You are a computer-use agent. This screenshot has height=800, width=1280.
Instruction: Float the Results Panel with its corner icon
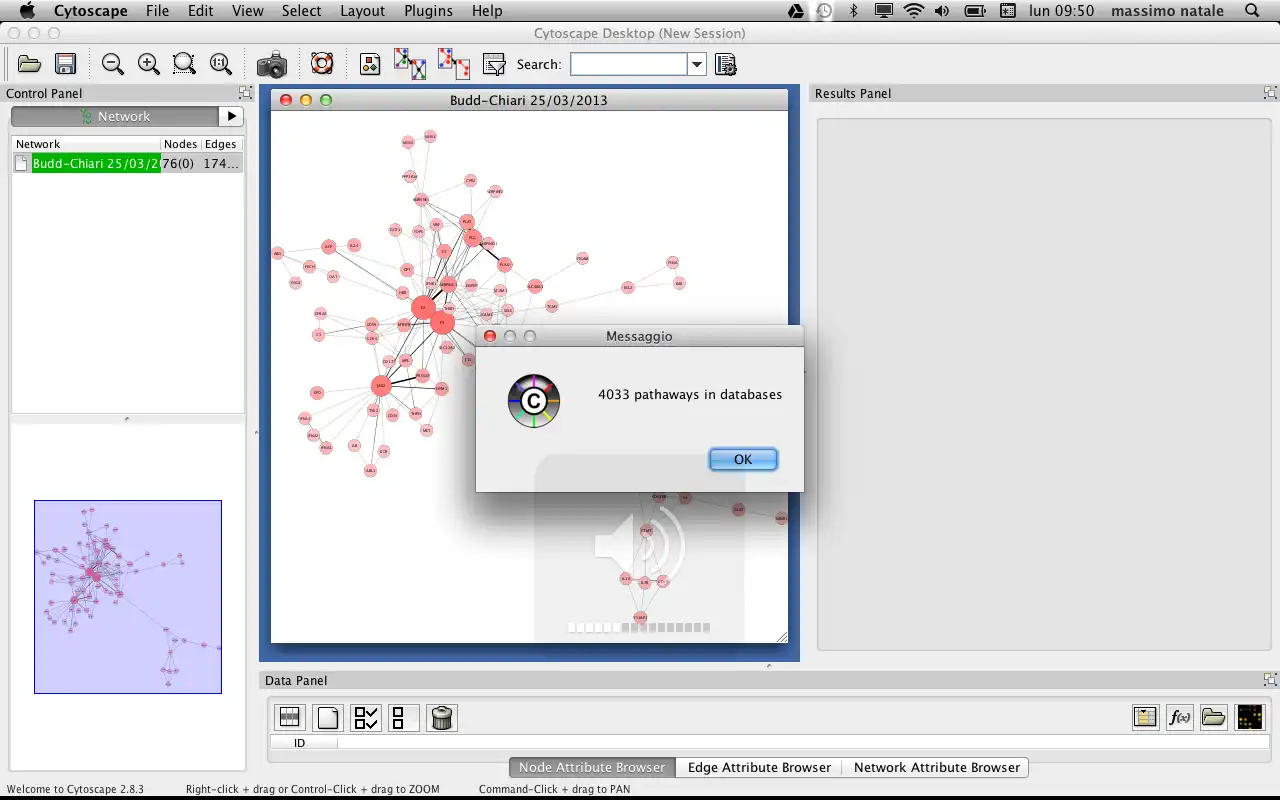click(1270, 93)
